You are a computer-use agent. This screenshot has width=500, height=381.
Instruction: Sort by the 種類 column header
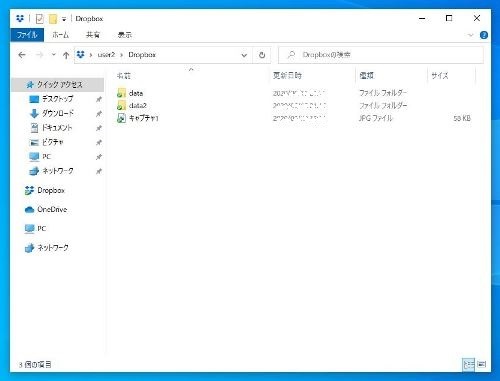366,76
